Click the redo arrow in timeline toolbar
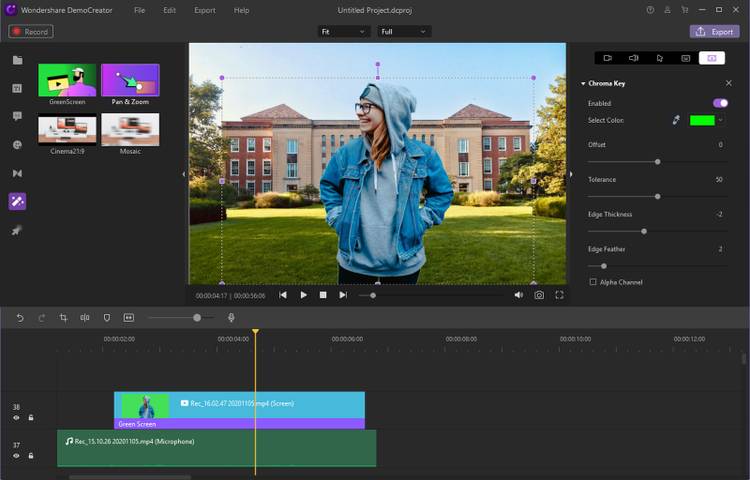Viewport: 750px width, 480px height. pos(42,317)
